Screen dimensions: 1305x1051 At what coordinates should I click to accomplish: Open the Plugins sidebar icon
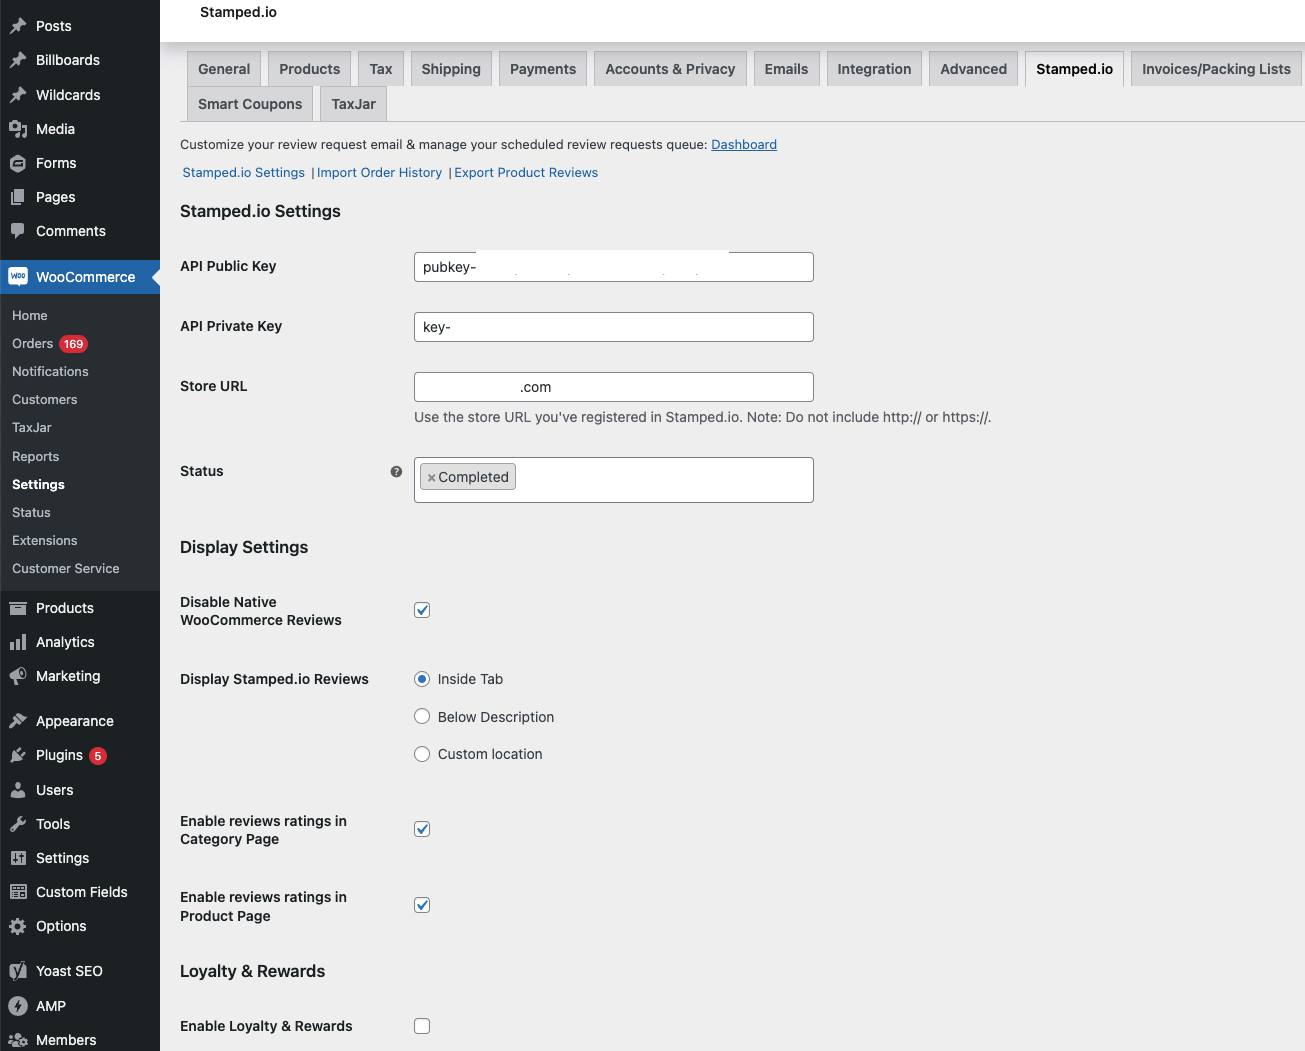point(18,755)
